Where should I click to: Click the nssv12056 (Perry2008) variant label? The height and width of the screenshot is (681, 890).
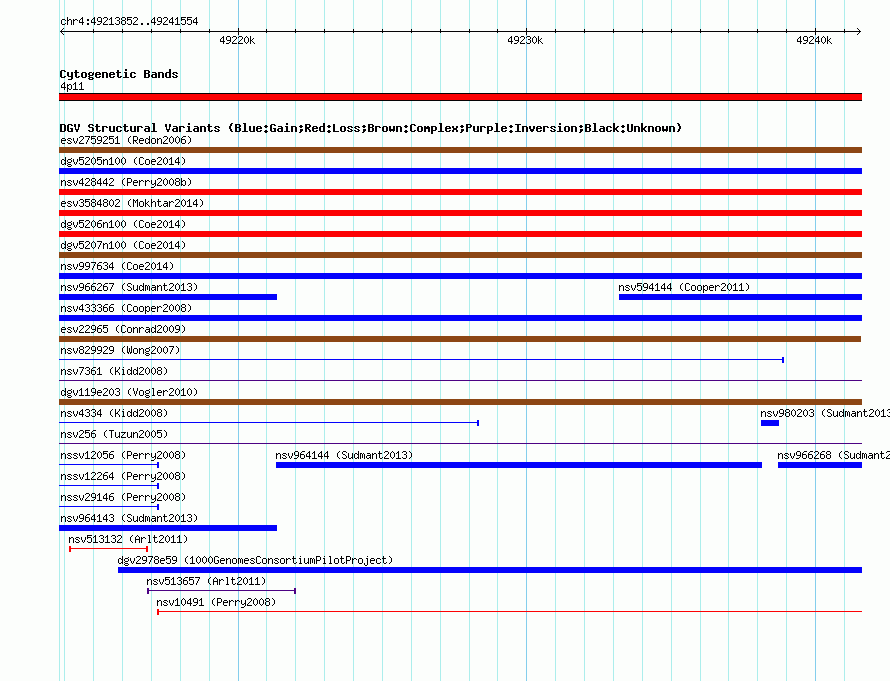click(123, 455)
